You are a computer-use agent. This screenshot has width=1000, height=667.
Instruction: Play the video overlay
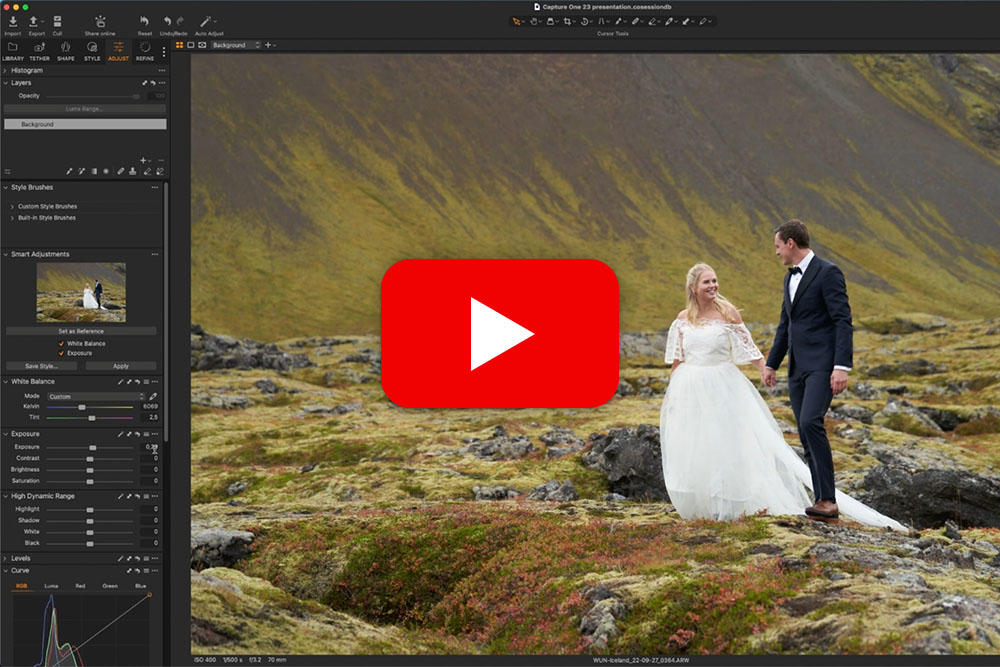[x=500, y=333]
